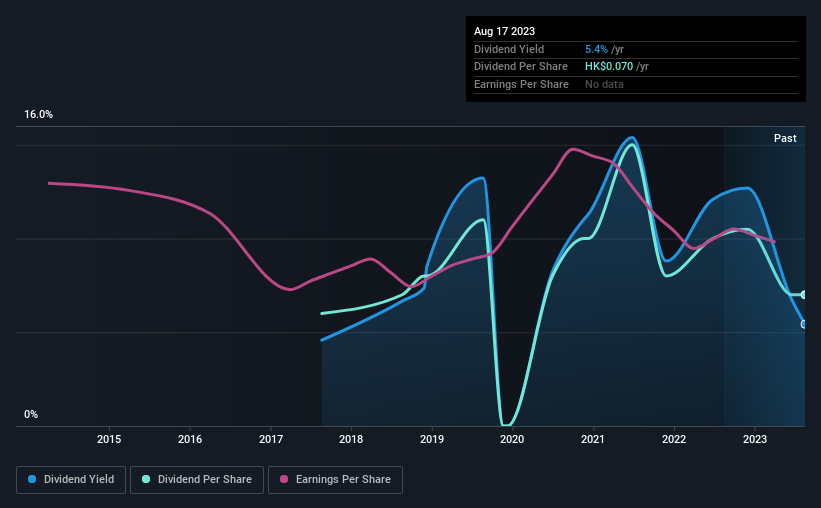Click the 2021 x-axis label
The image size is (821, 508).
593,439
